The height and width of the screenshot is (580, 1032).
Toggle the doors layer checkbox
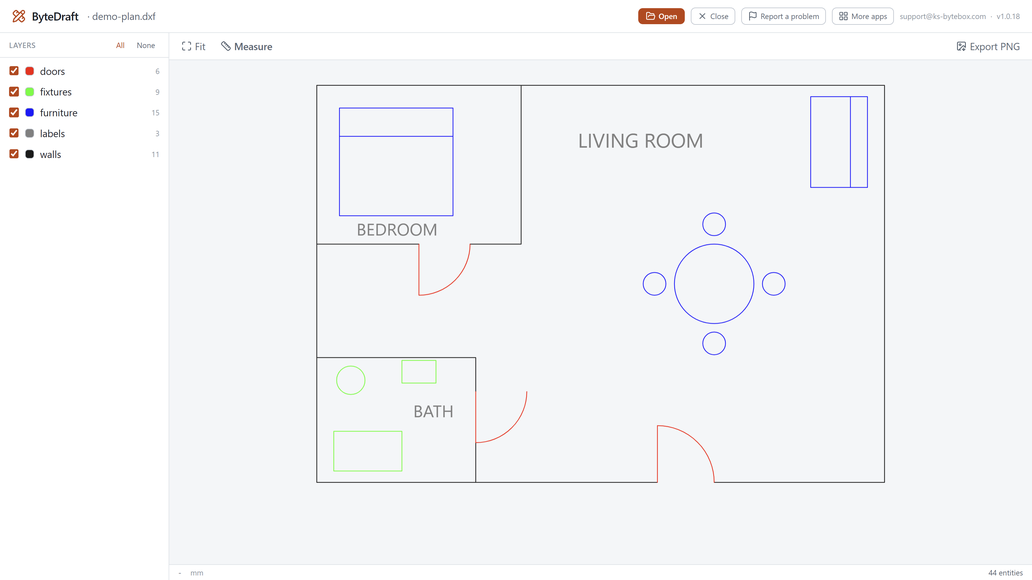14,70
